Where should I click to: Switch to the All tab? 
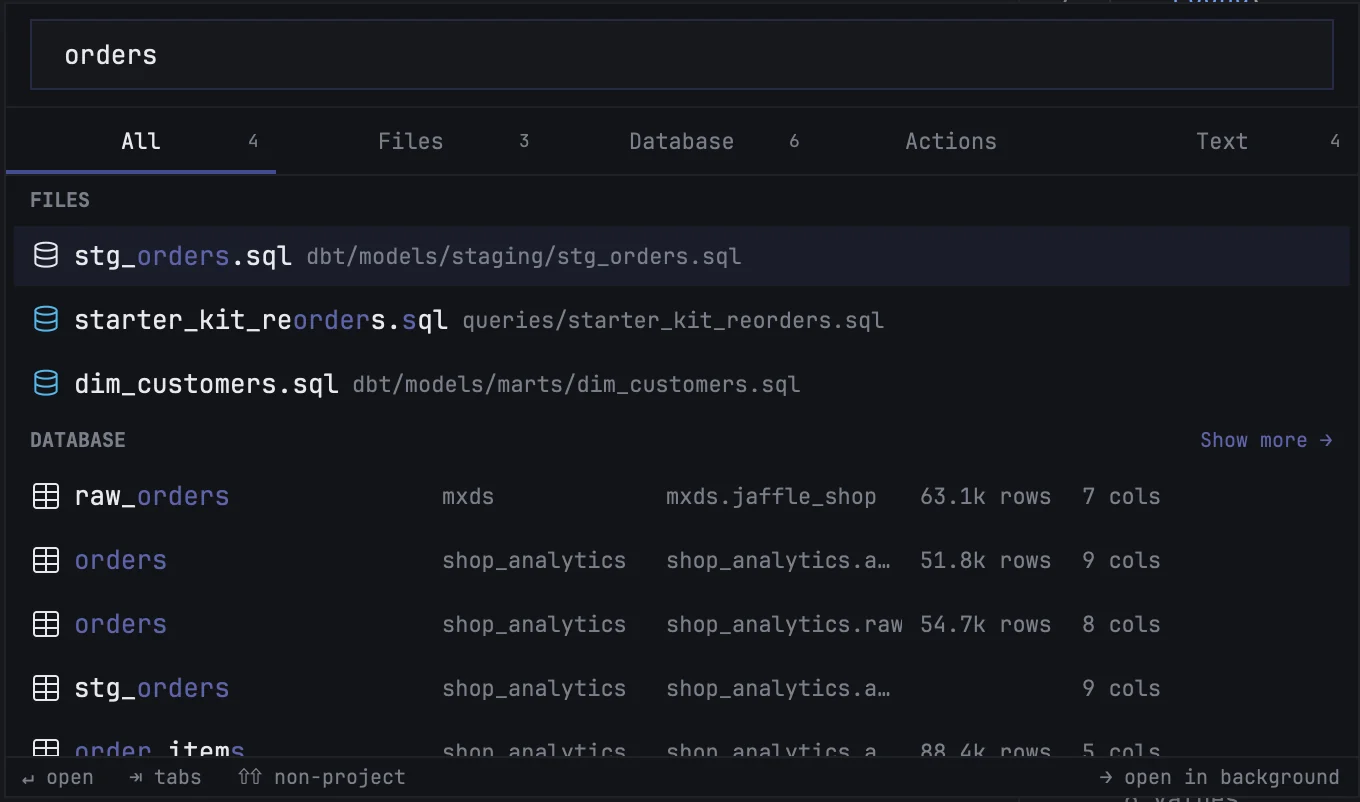(141, 141)
